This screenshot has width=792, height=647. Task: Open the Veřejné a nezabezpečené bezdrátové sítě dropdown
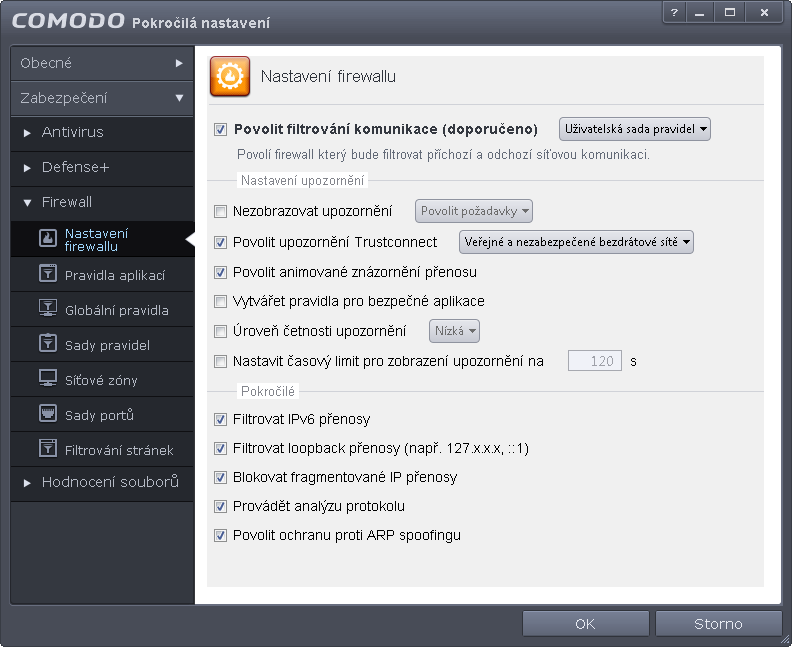click(576, 242)
